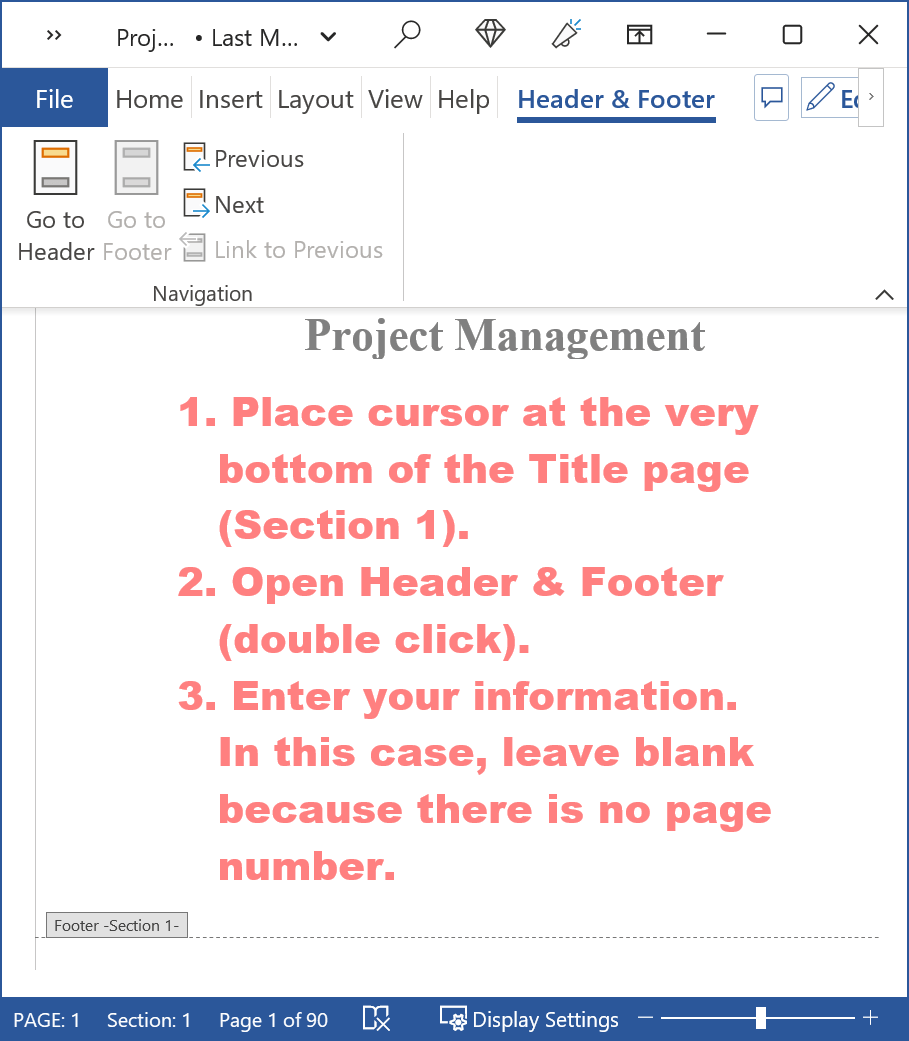The height and width of the screenshot is (1041, 909).
Task: Click the Project Management title text
Action: [x=505, y=335]
